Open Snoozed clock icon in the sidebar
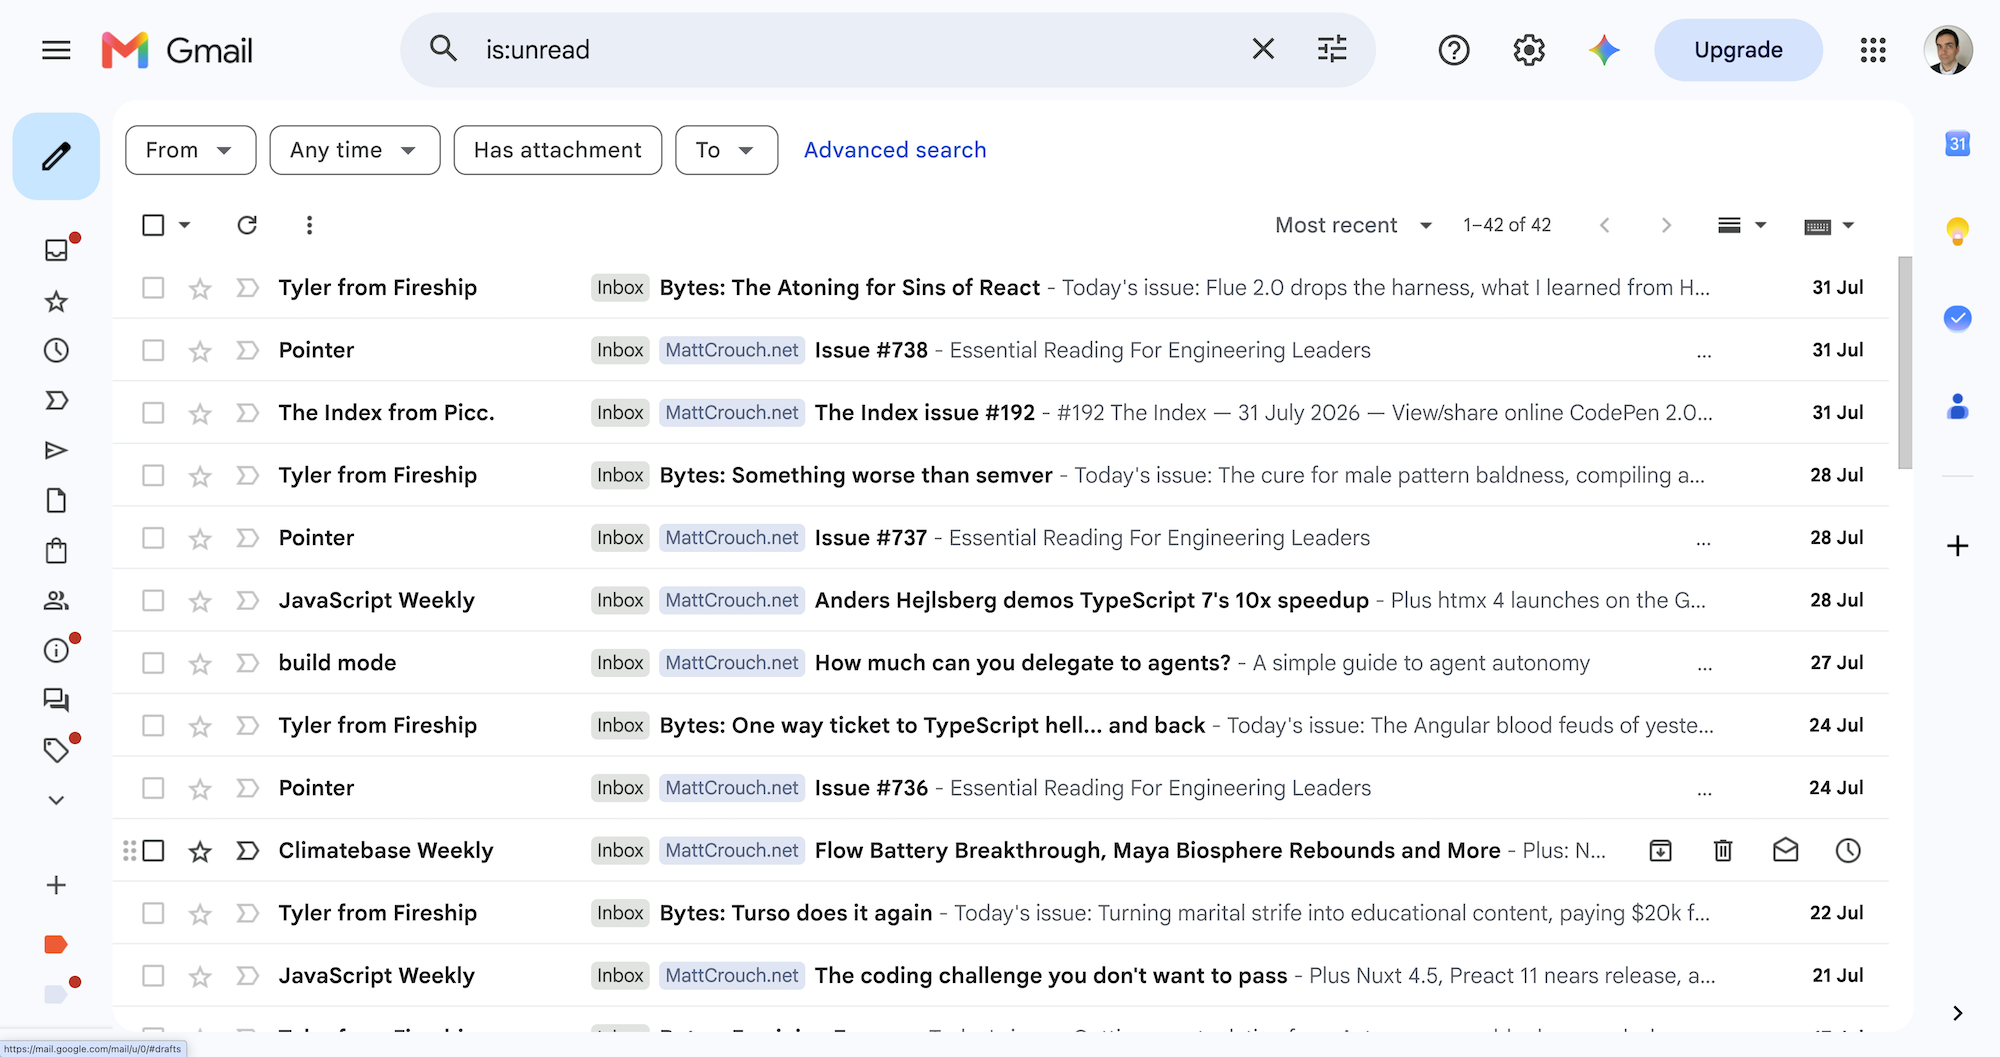2000x1057 pixels. tap(56, 350)
